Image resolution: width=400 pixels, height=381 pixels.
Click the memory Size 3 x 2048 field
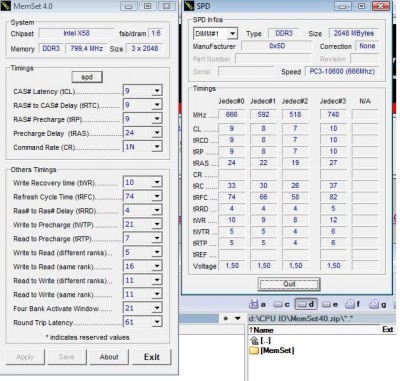pyautogui.click(x=145, y=48)
